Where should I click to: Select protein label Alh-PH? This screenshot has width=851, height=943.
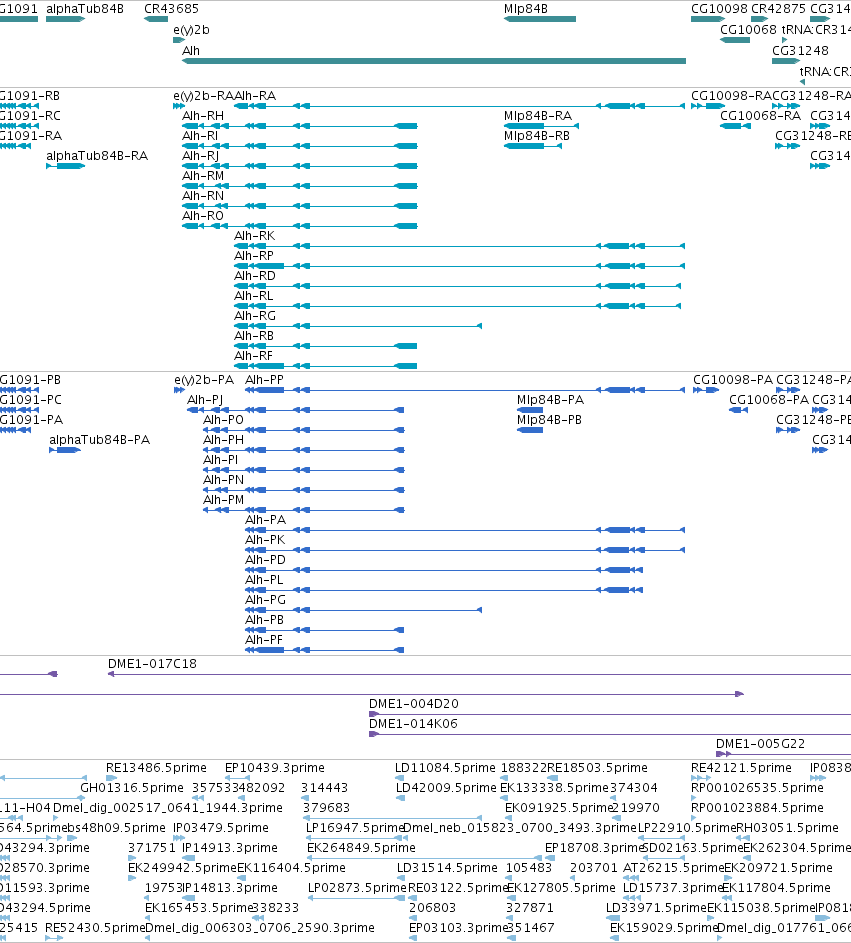click(x=223, y=440)
